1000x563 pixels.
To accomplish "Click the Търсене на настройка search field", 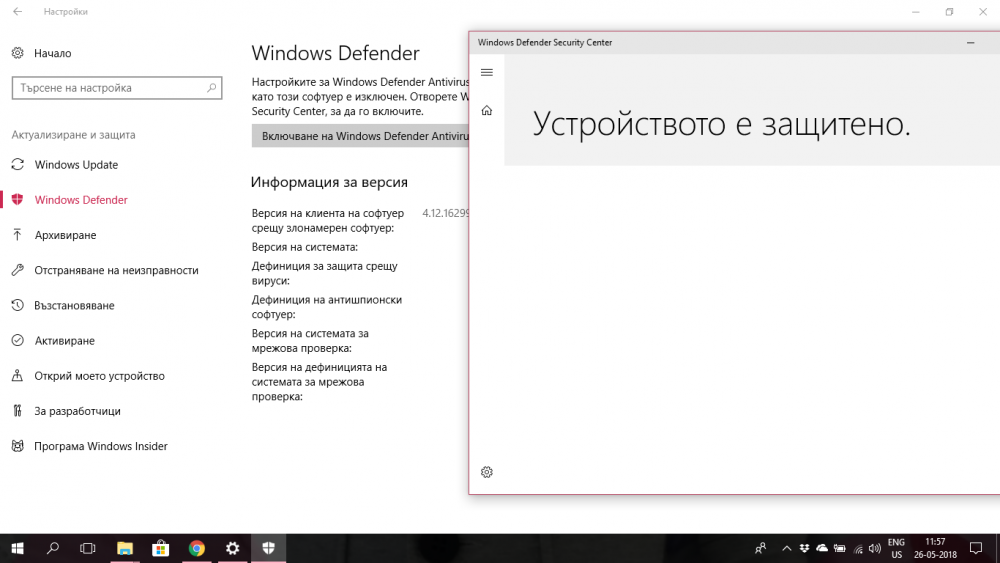I will 117,88.
